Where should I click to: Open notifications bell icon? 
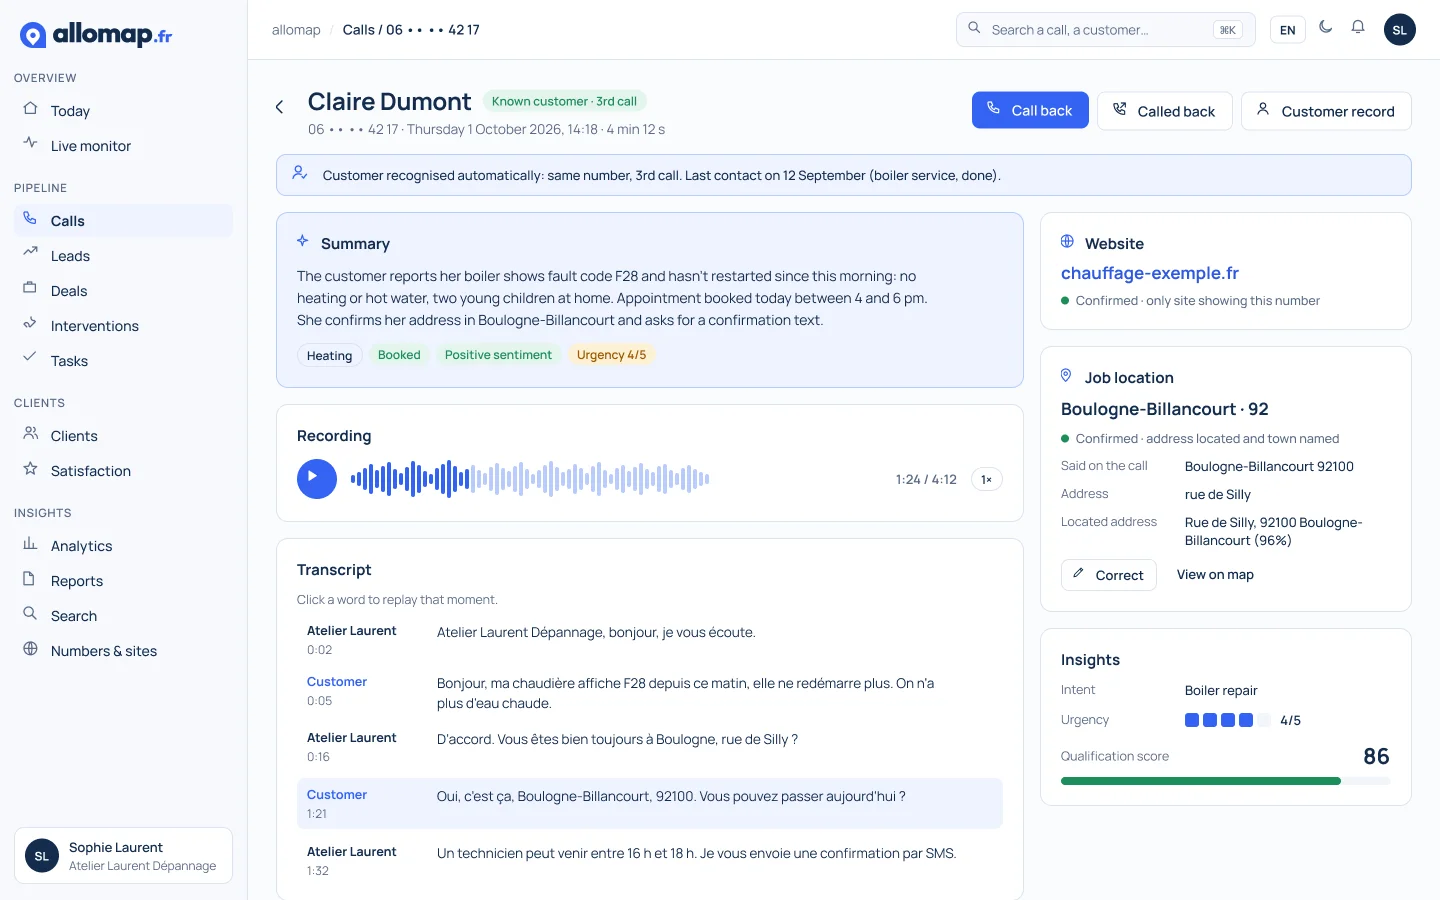pyautogui.click(x=1358, y=28)
